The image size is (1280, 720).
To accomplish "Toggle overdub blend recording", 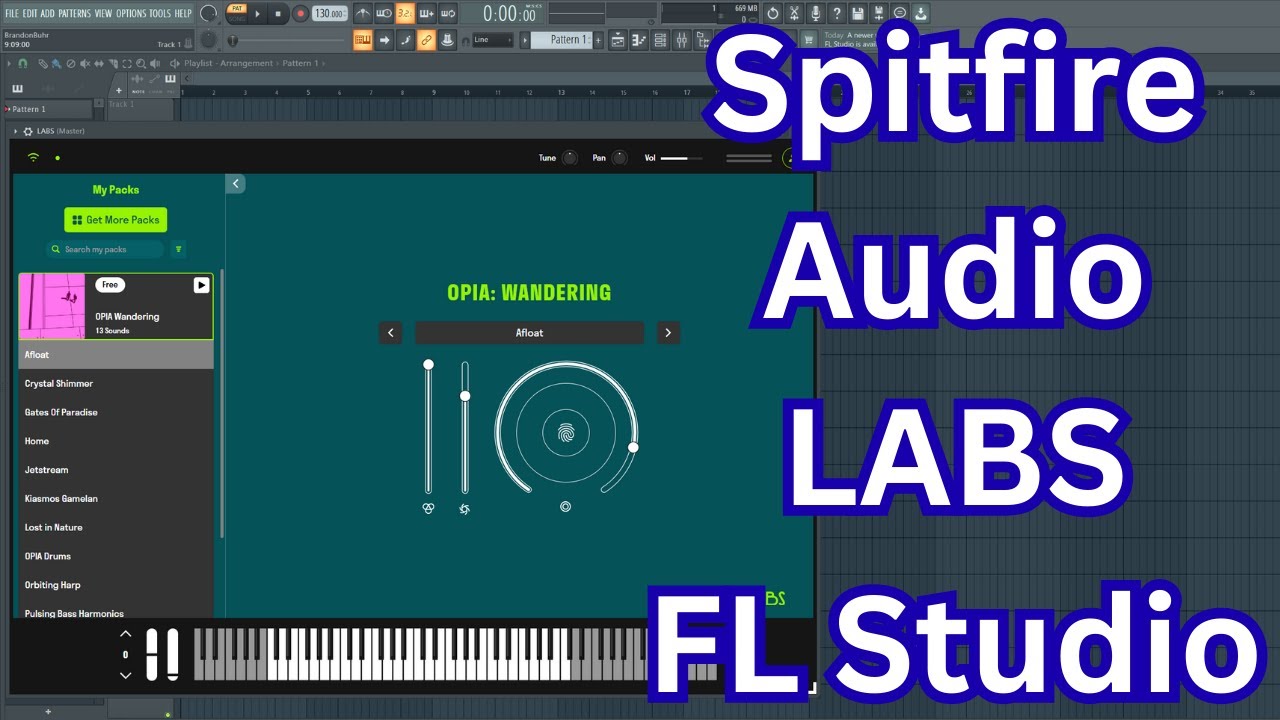I will click(427, 14).
